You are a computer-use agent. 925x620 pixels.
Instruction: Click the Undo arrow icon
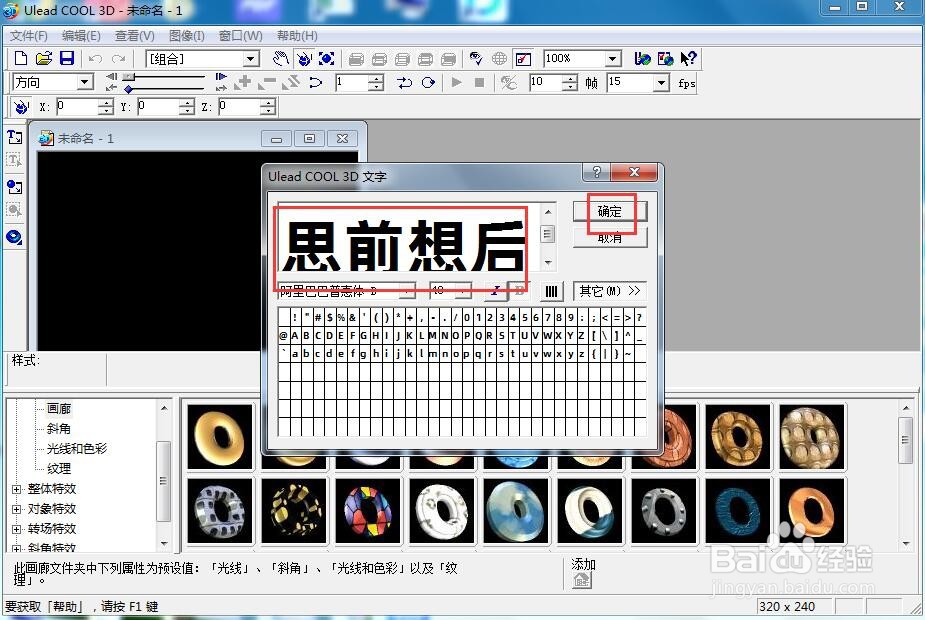coord(96,59)
